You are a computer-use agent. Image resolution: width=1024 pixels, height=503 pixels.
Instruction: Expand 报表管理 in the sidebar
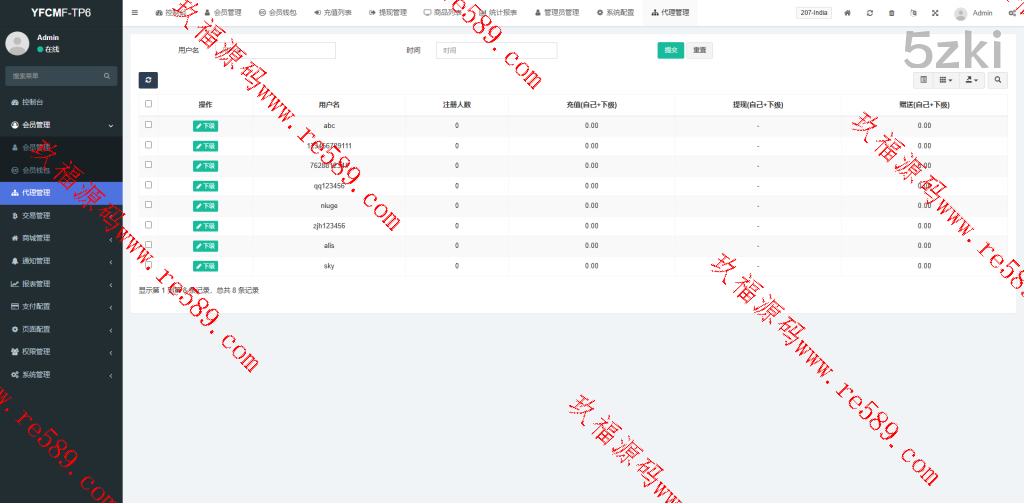pyautogui.click(x=60, y=284)
